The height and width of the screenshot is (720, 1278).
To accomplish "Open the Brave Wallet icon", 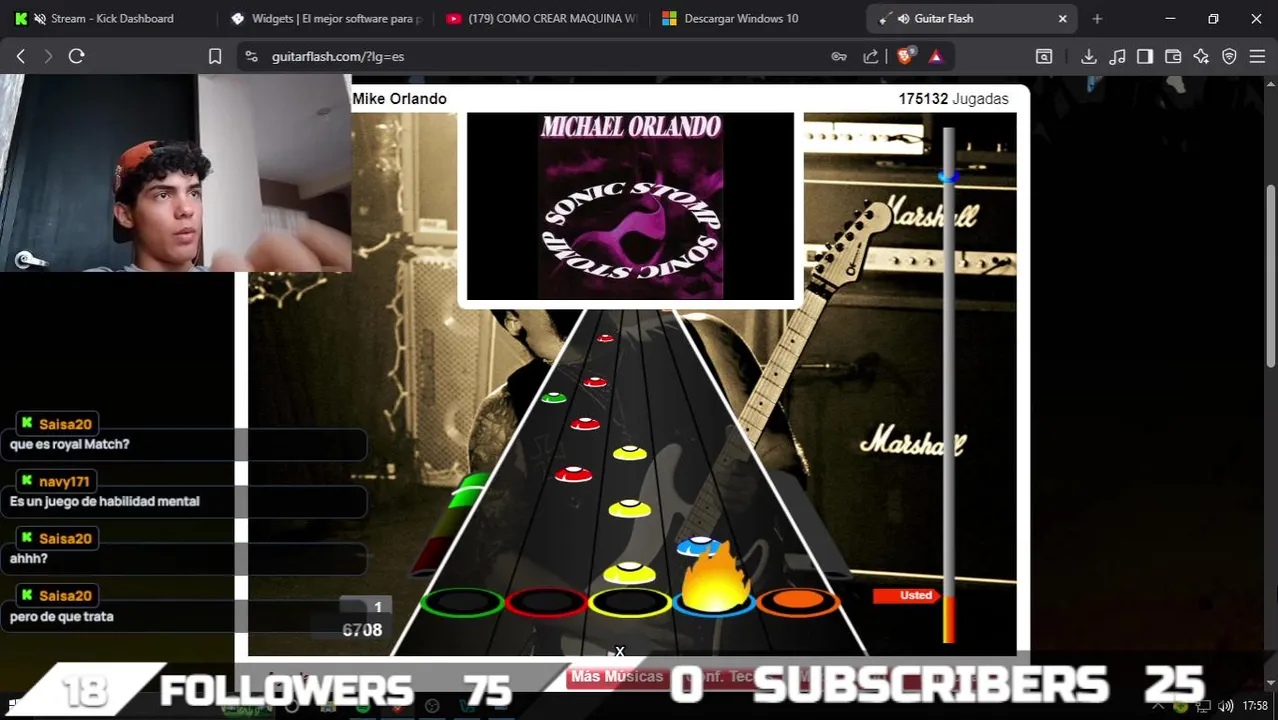I will pos(1173,57).
